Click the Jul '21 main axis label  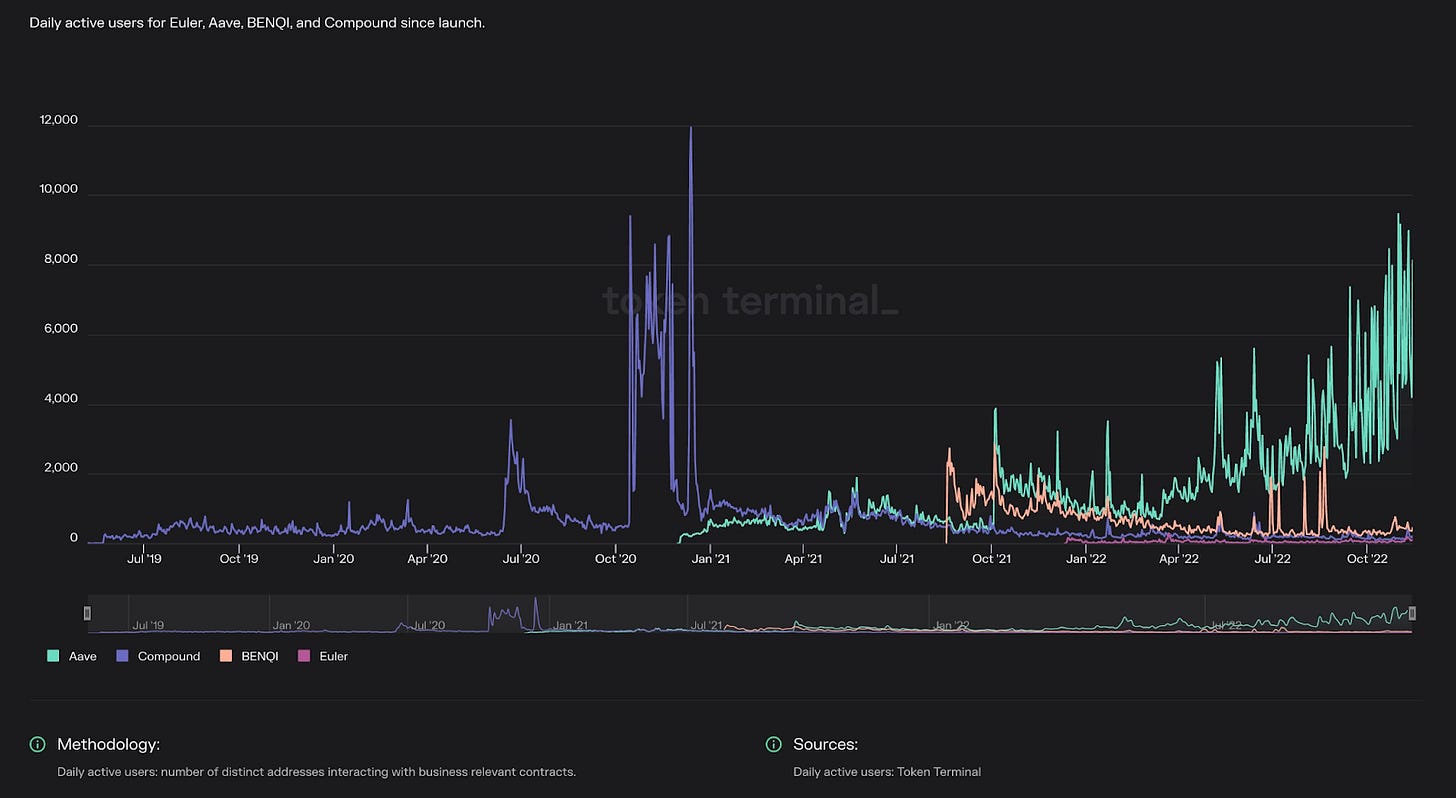897,559
